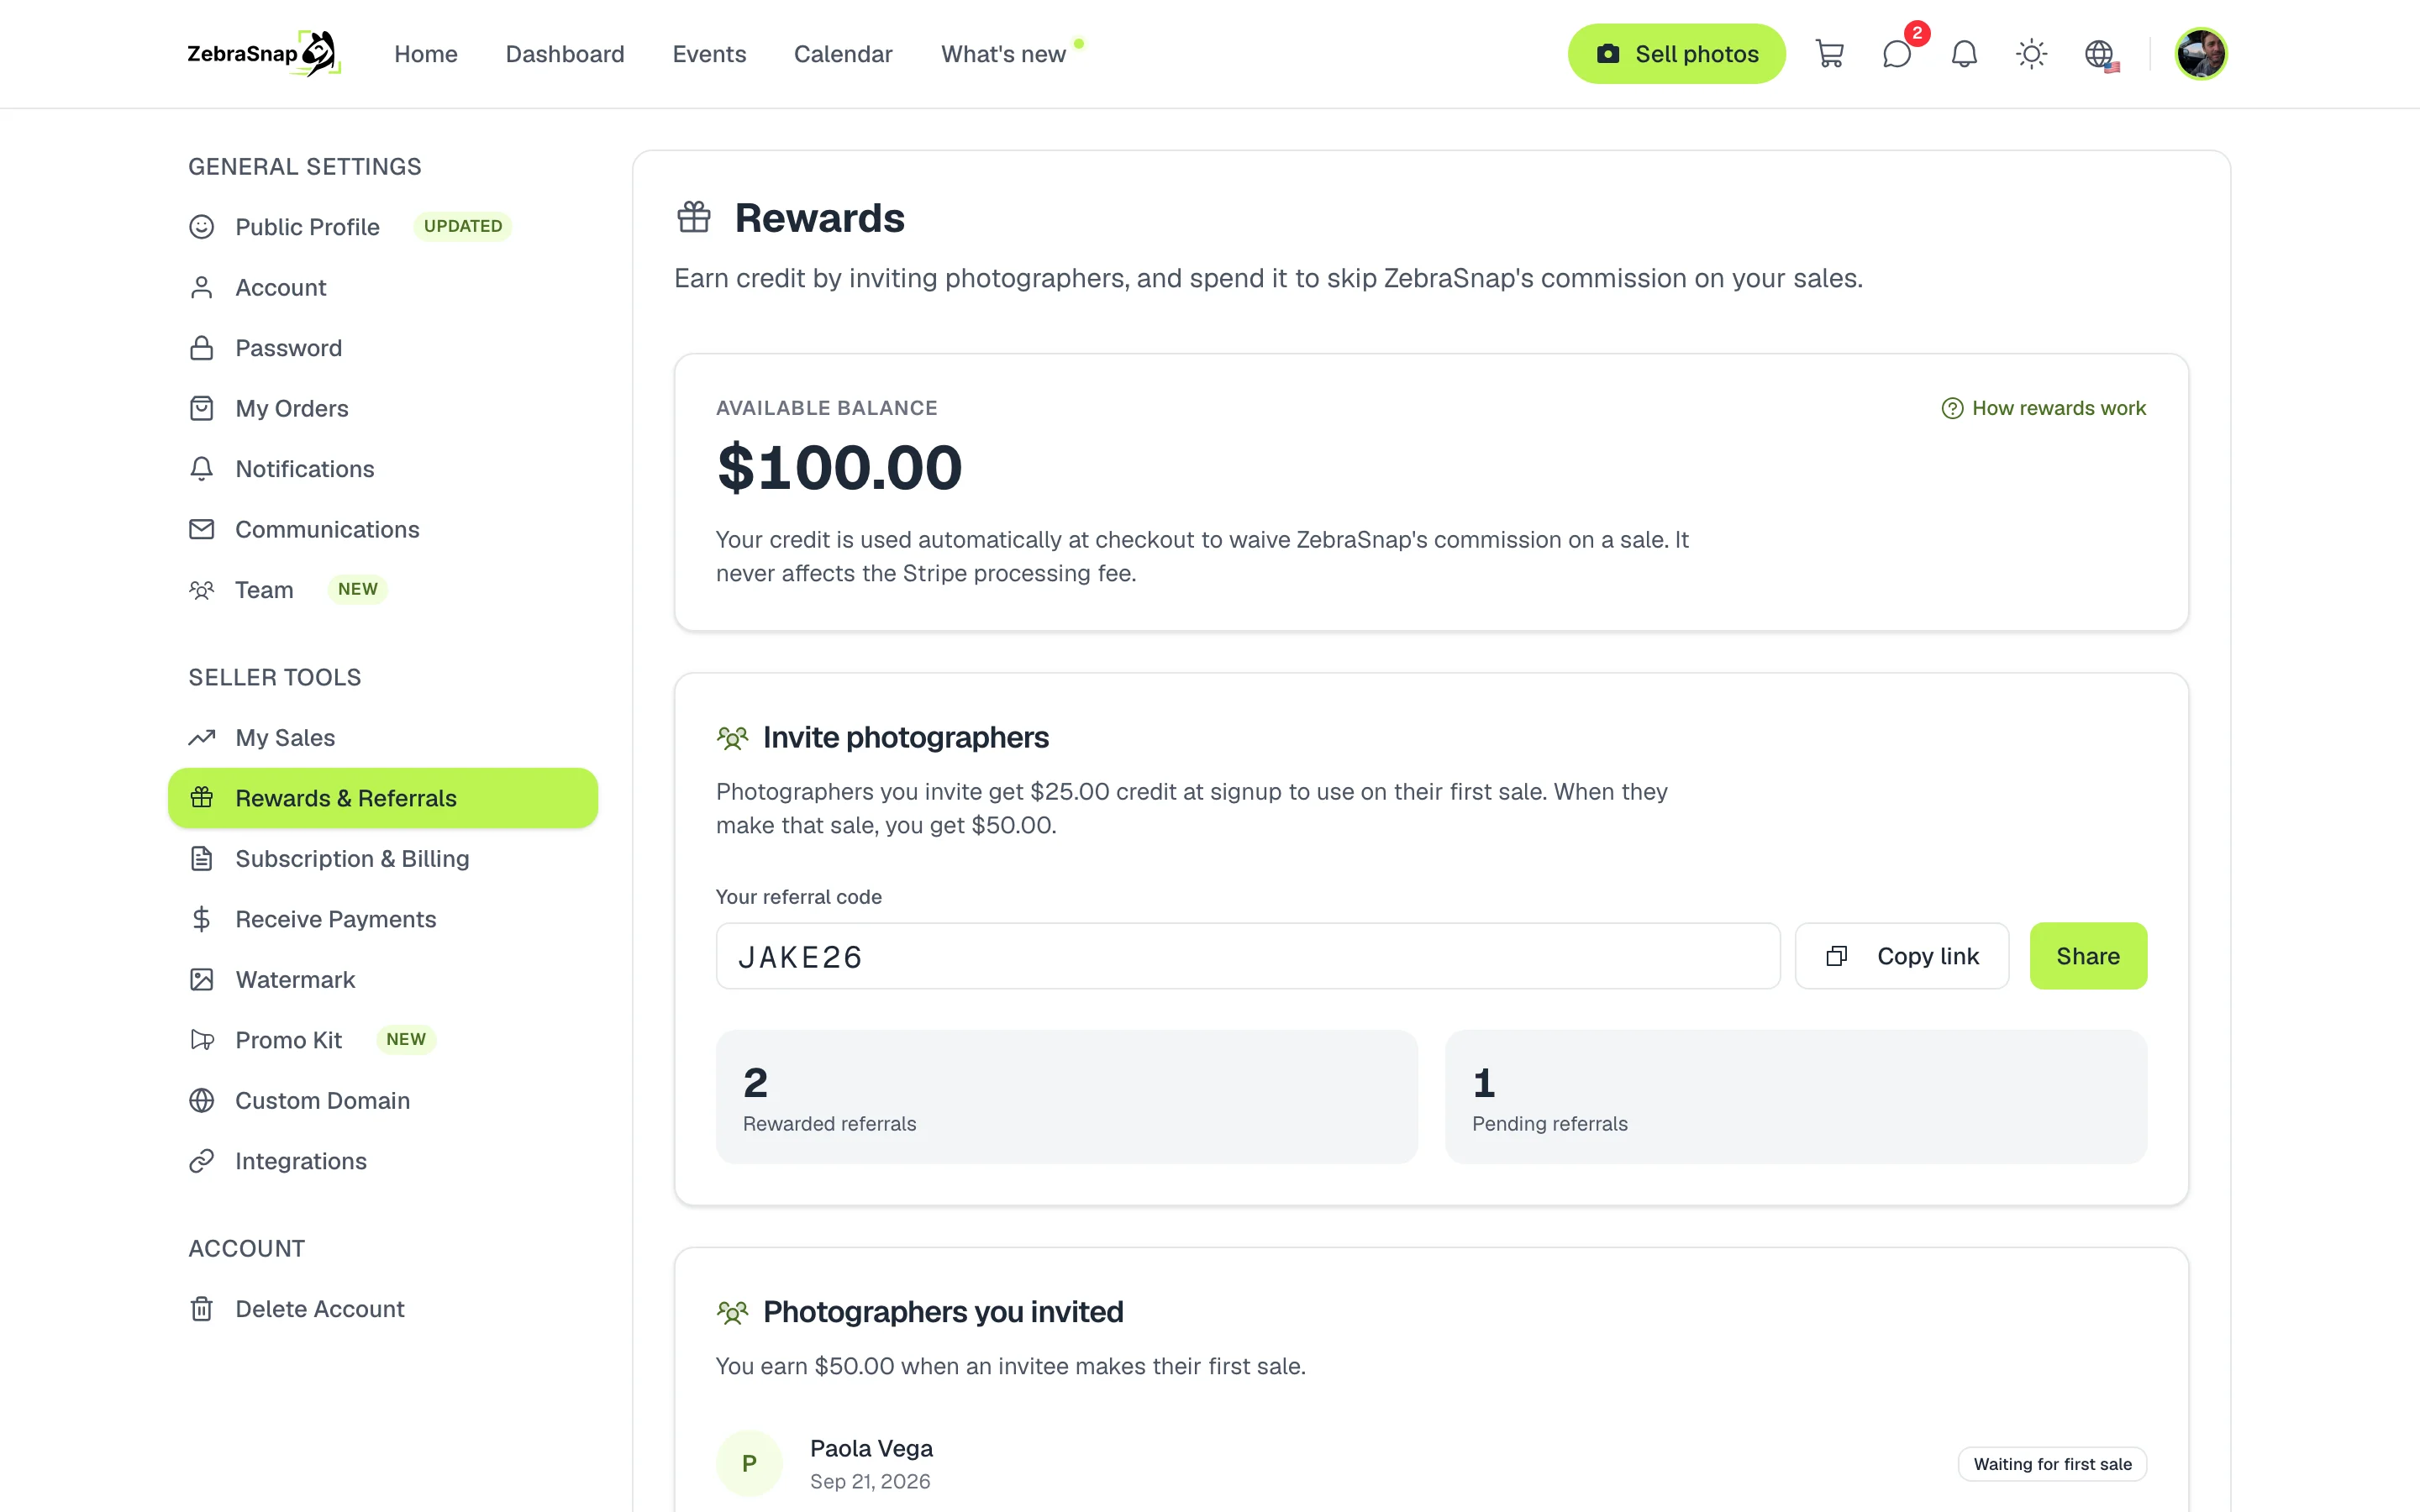Click the green Share button

2088,956
